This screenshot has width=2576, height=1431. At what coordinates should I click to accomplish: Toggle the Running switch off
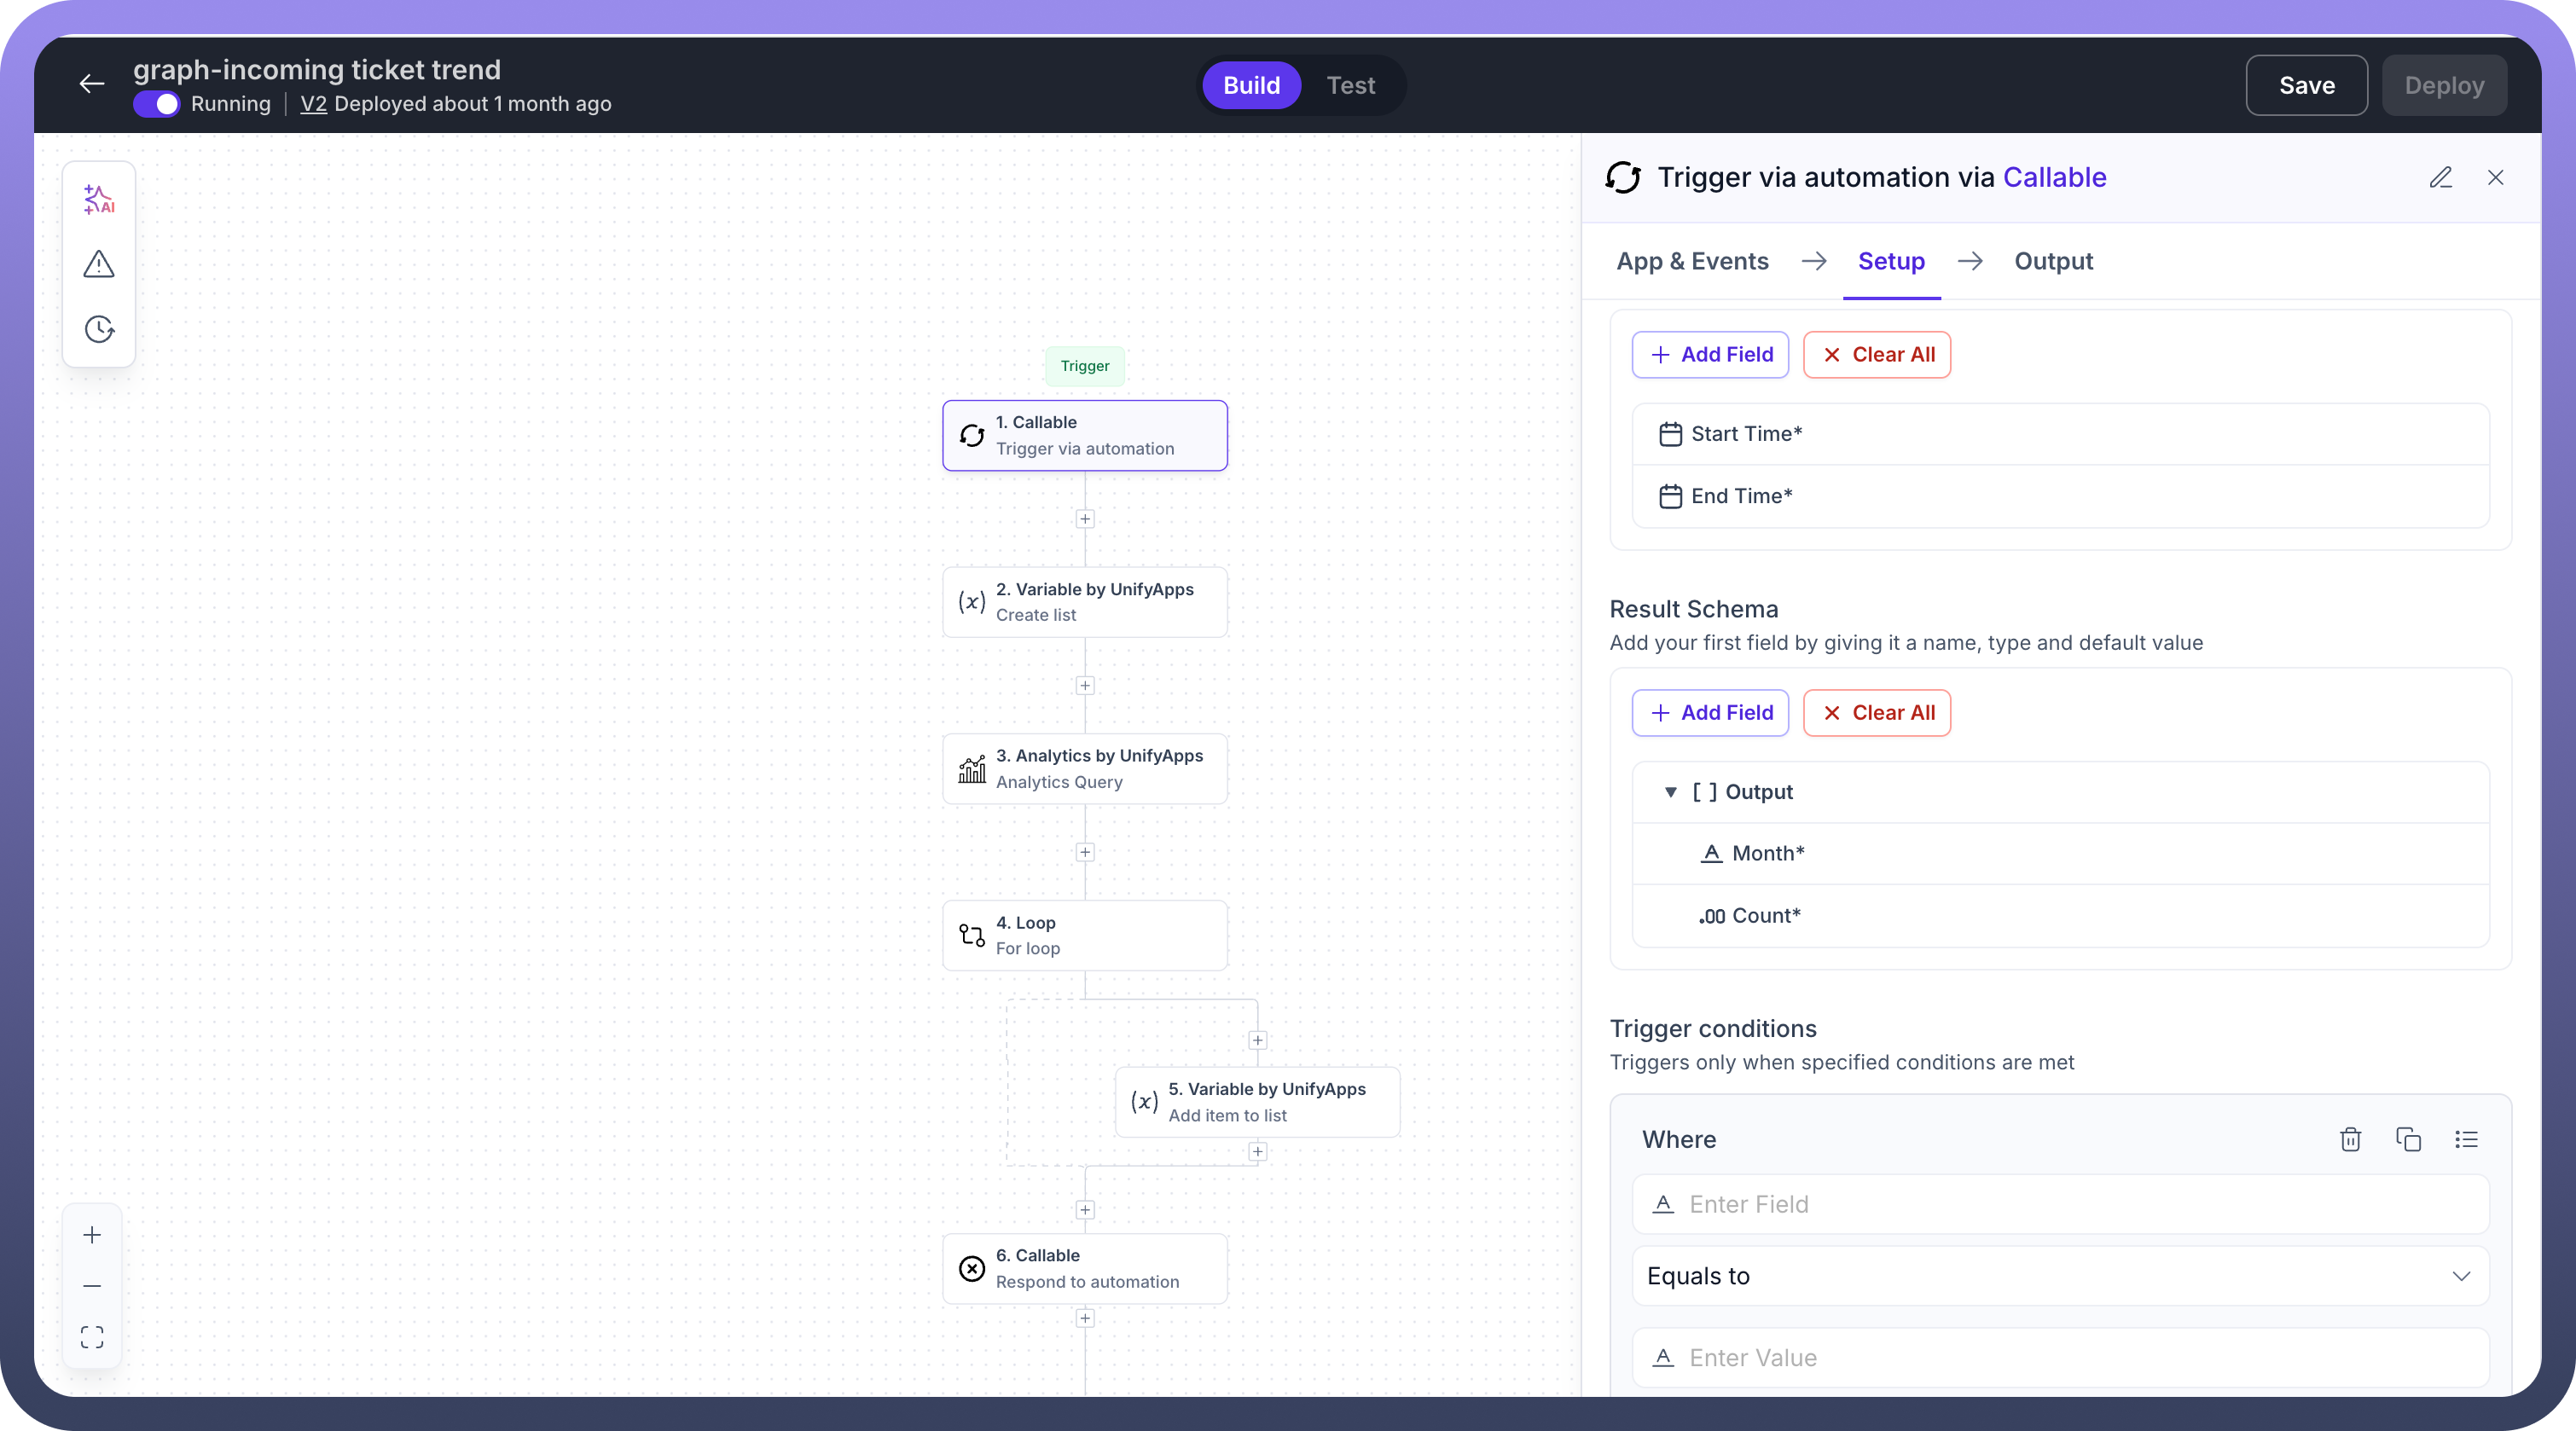[156, 104]
